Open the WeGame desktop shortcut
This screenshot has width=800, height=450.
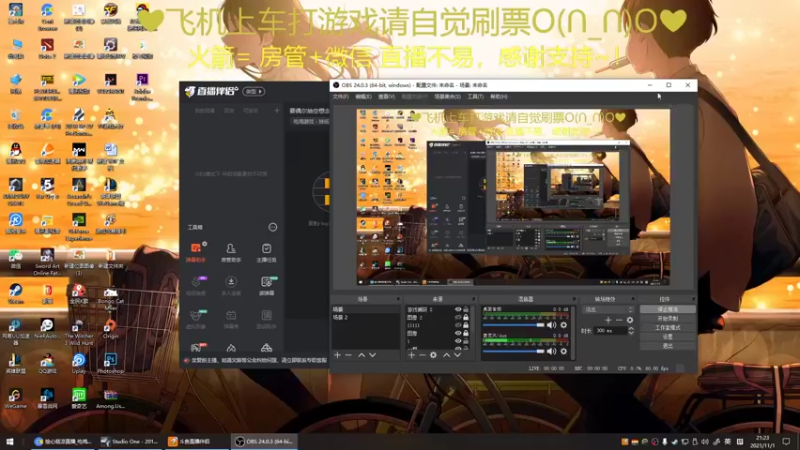[15, 398]
